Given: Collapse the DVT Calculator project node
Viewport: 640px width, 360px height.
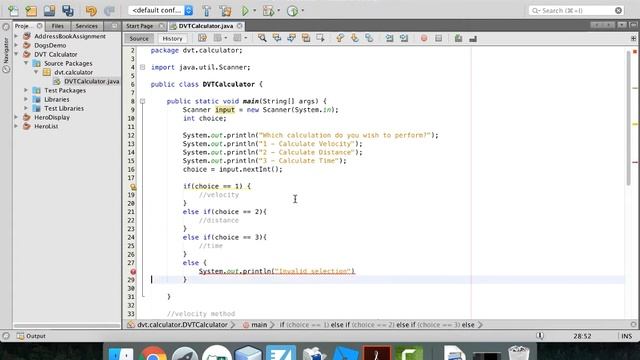Looking at the screenshot, I should (x=17, y=54).
